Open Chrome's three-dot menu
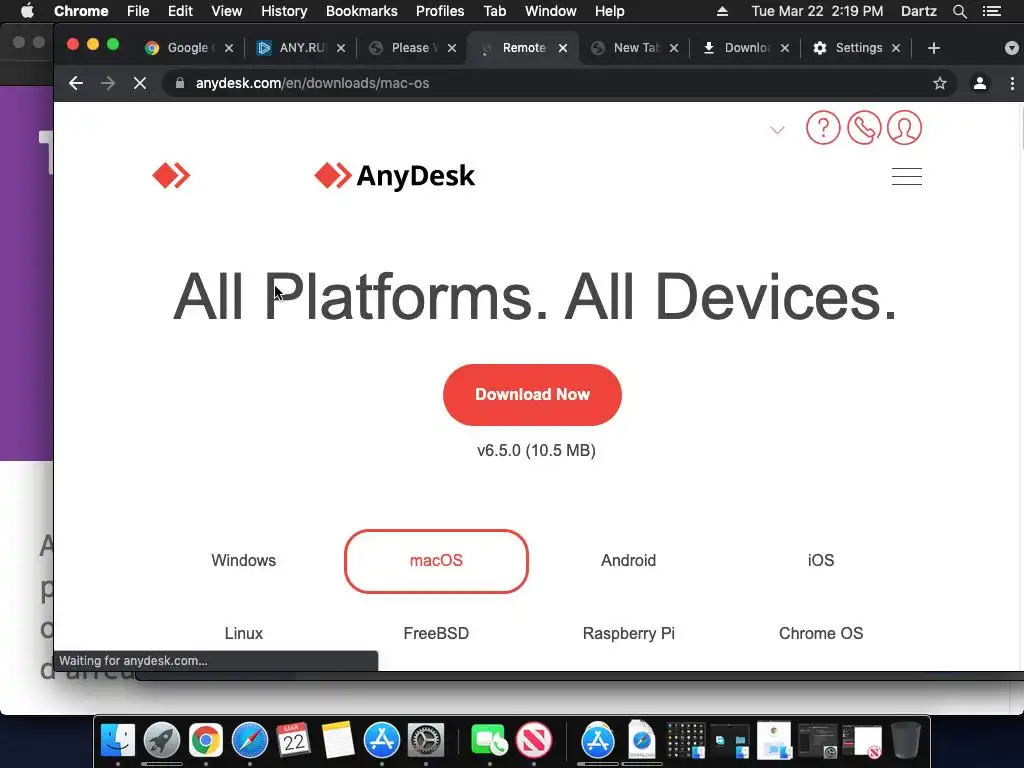This screenshot has width=1024, height=768. coord(1012,83)
